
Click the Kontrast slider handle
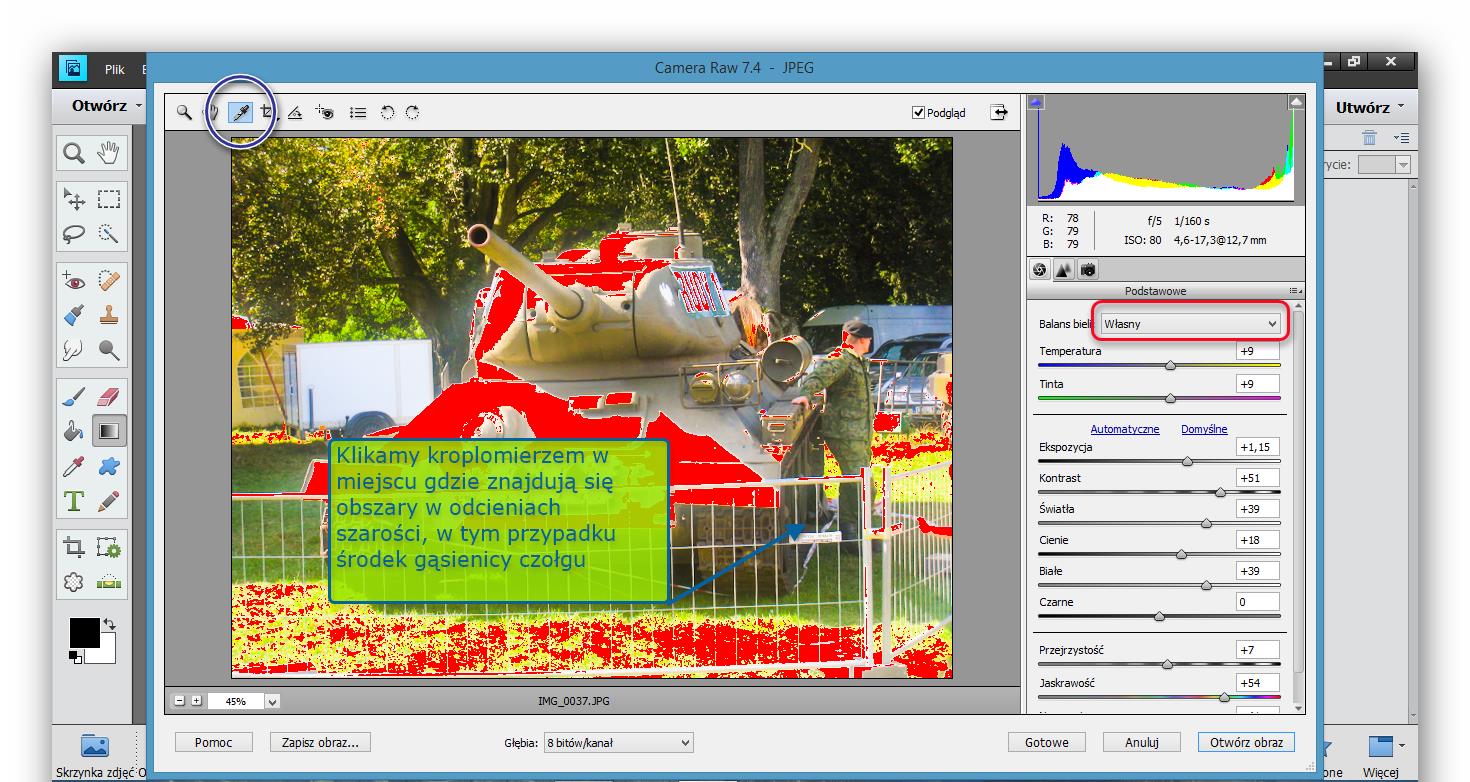click(1220, 492)
